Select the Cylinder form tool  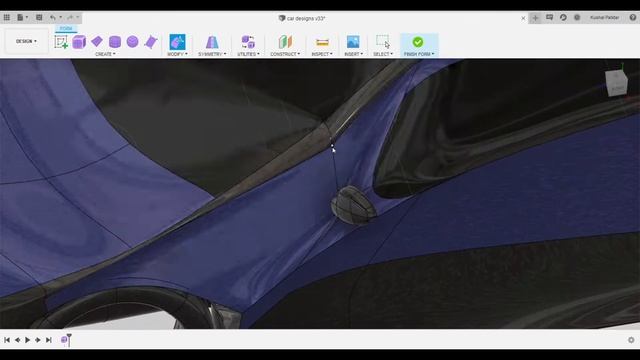coord(115,42)
